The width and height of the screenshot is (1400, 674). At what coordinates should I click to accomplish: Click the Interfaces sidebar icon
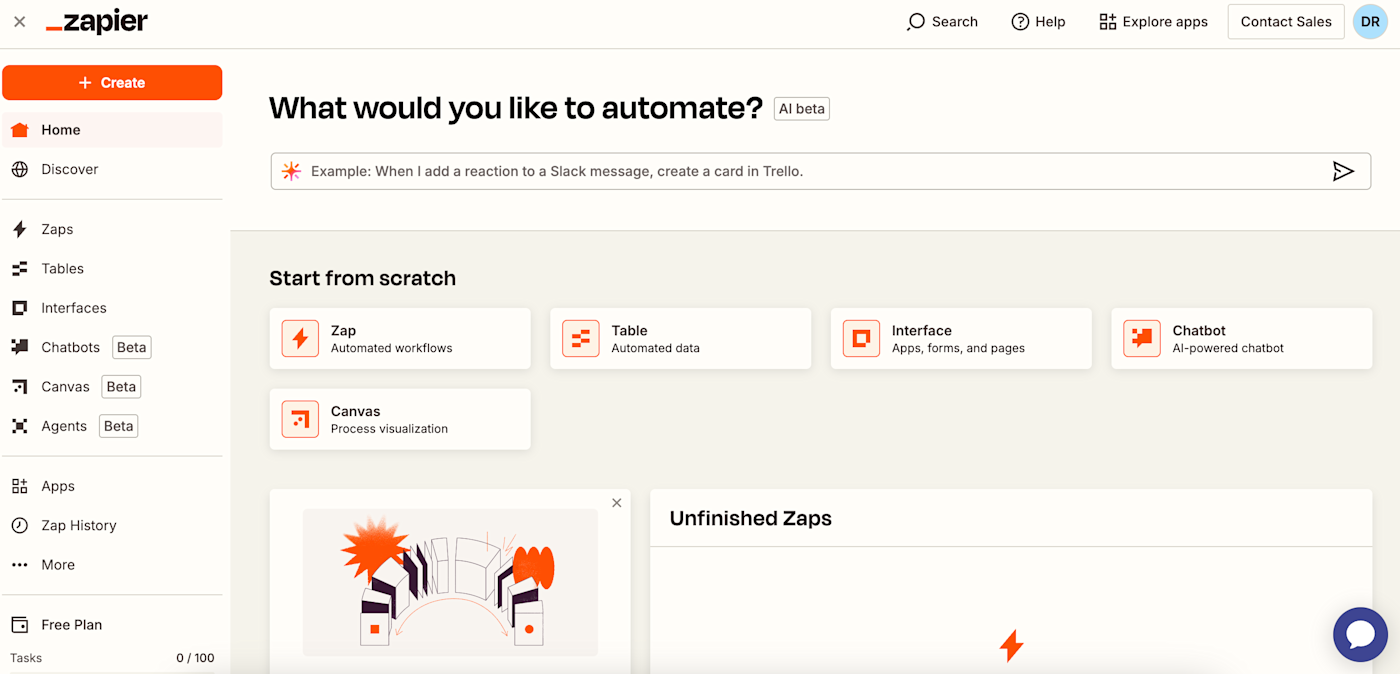click(20, 308)
